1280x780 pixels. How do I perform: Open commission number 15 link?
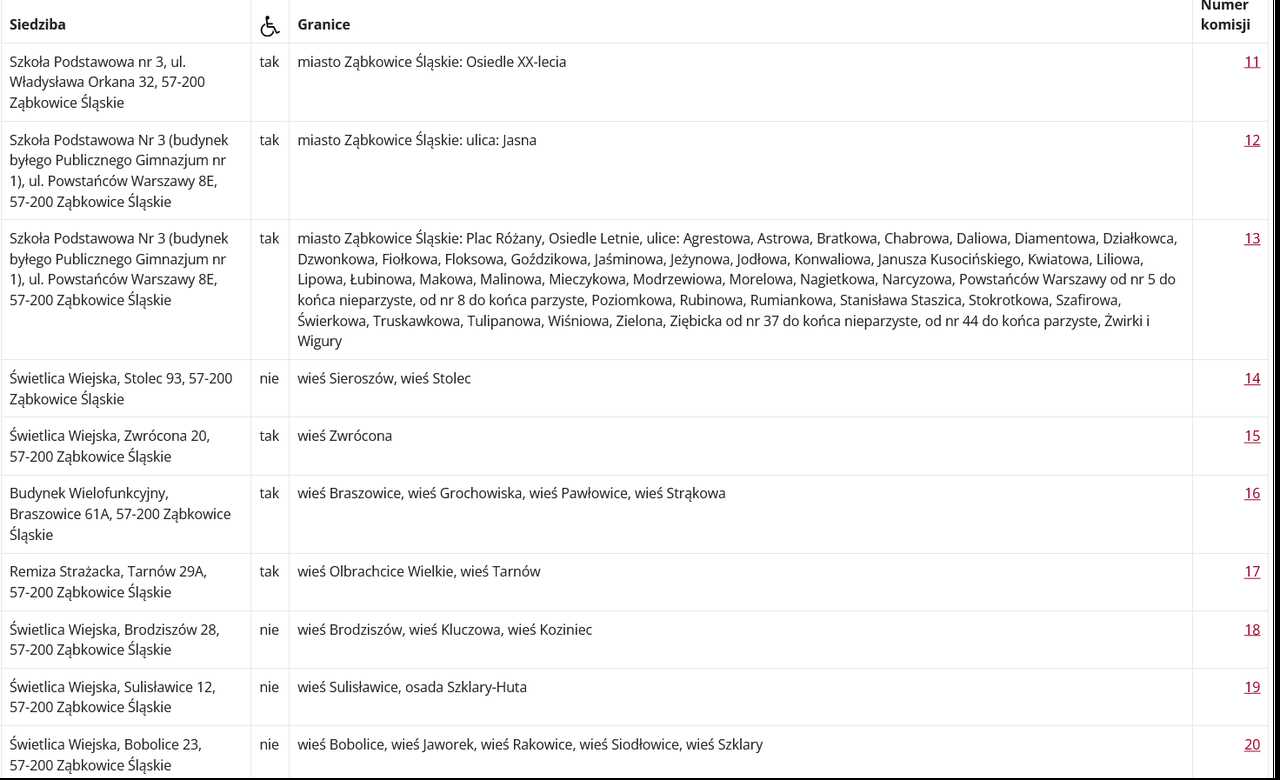click(x=1252, y=436)
